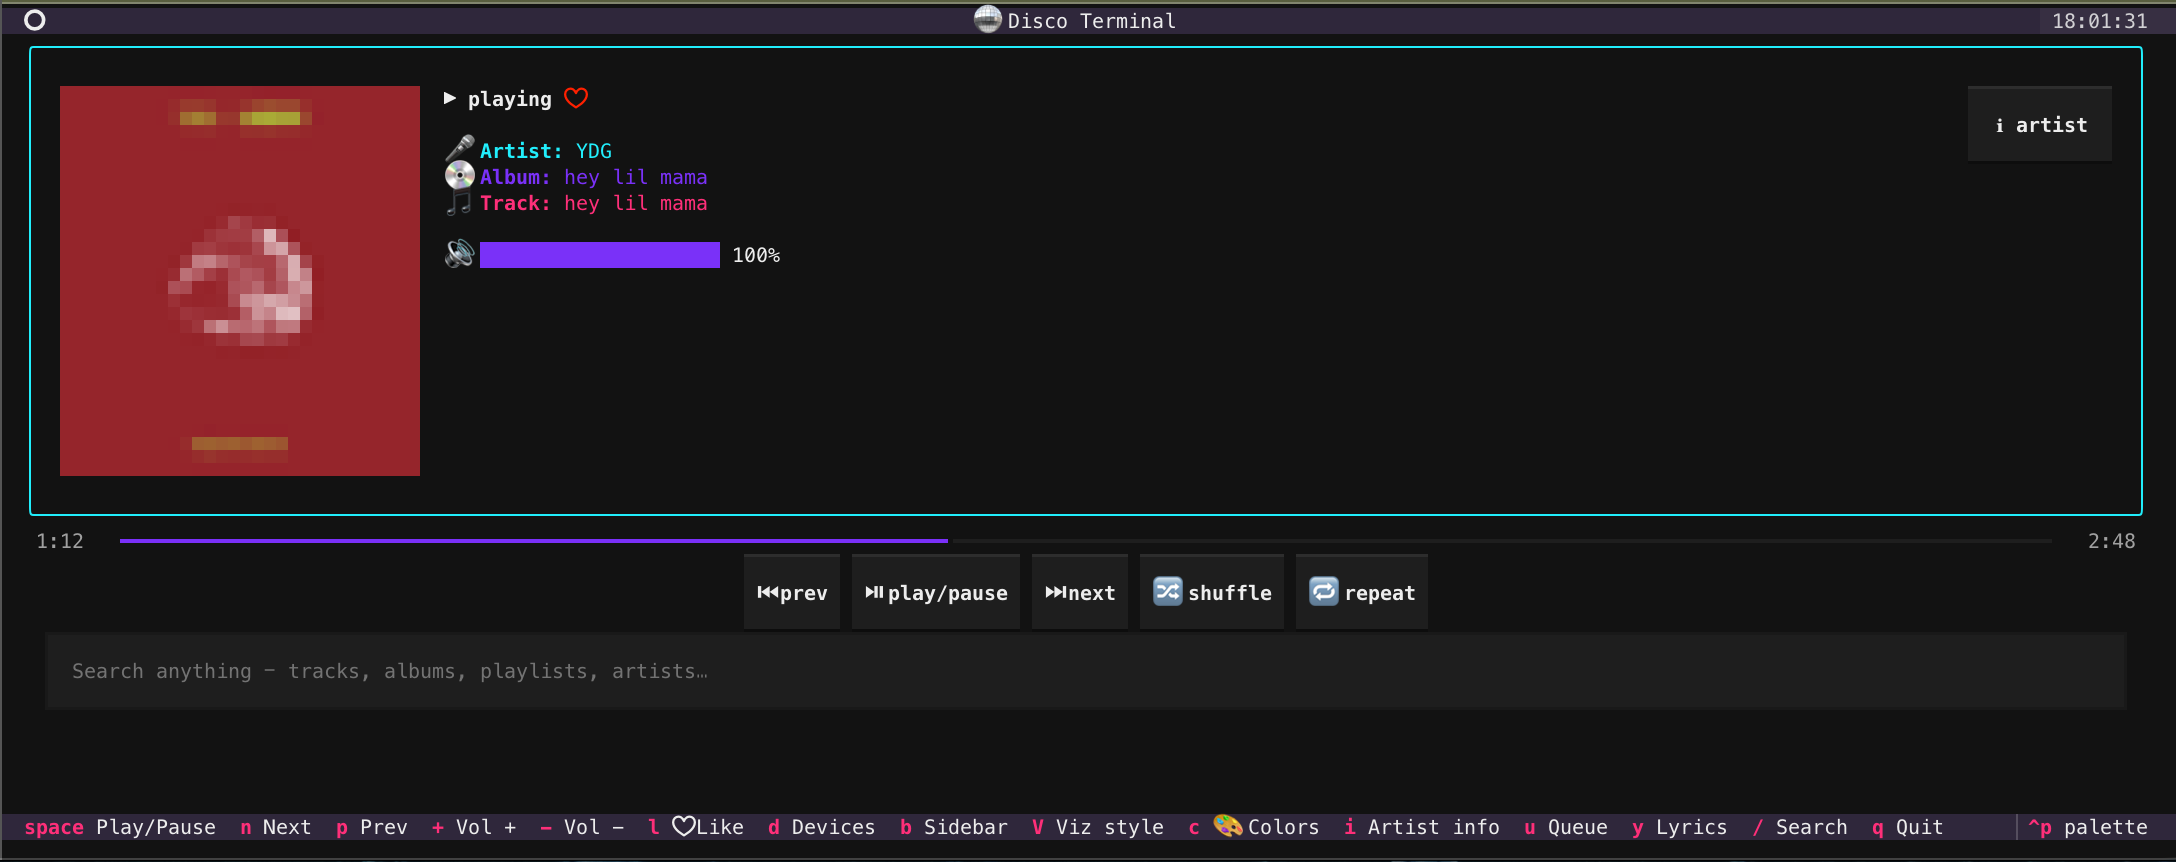Click the music note icon beside Track

coord(459,203)
